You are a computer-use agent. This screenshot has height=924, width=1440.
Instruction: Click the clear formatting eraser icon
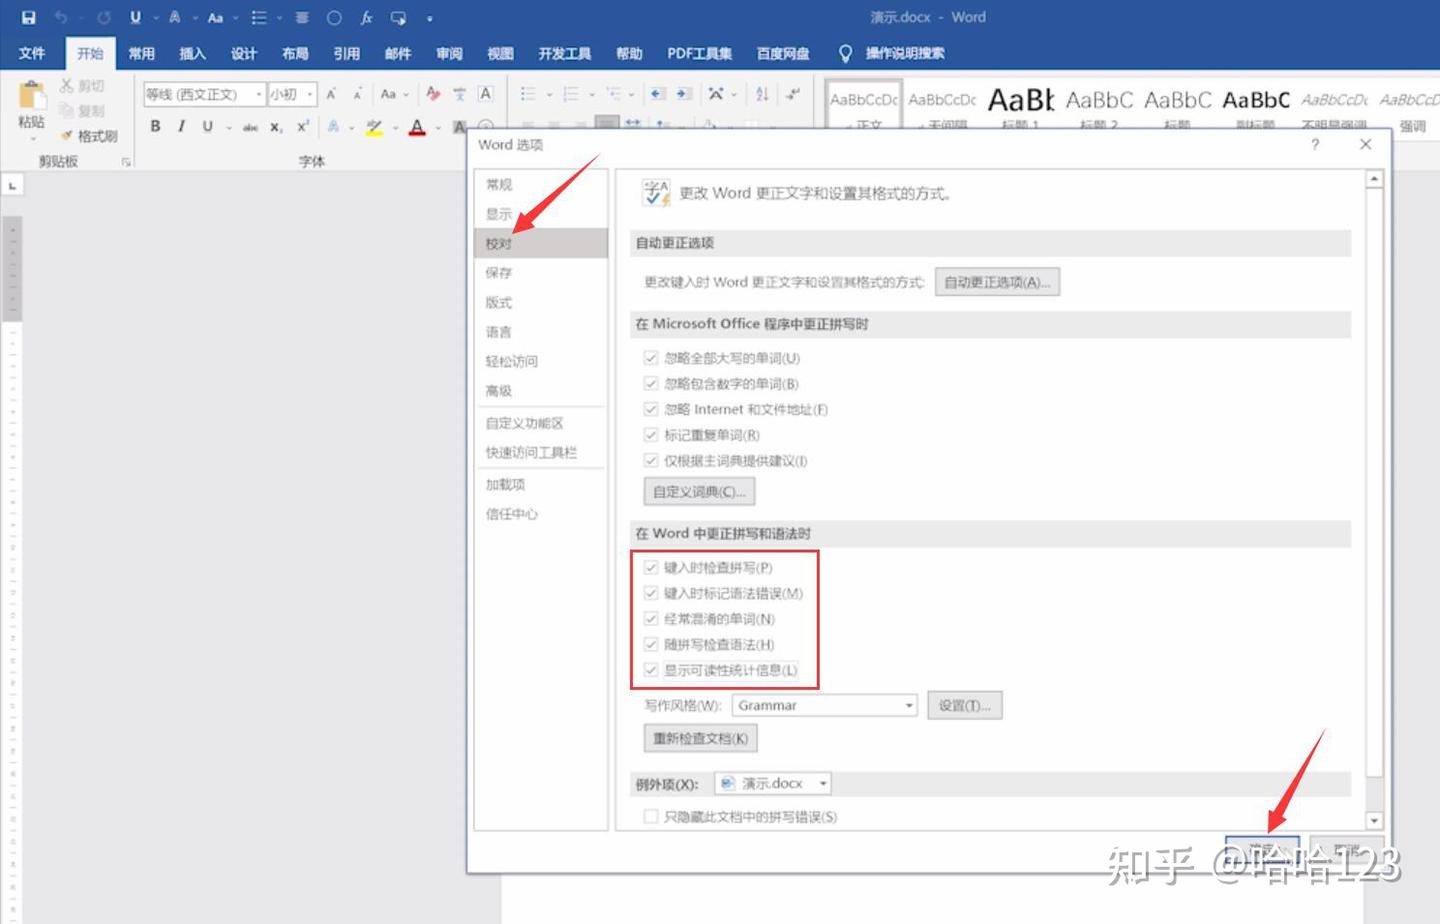[x=433, y=94]
